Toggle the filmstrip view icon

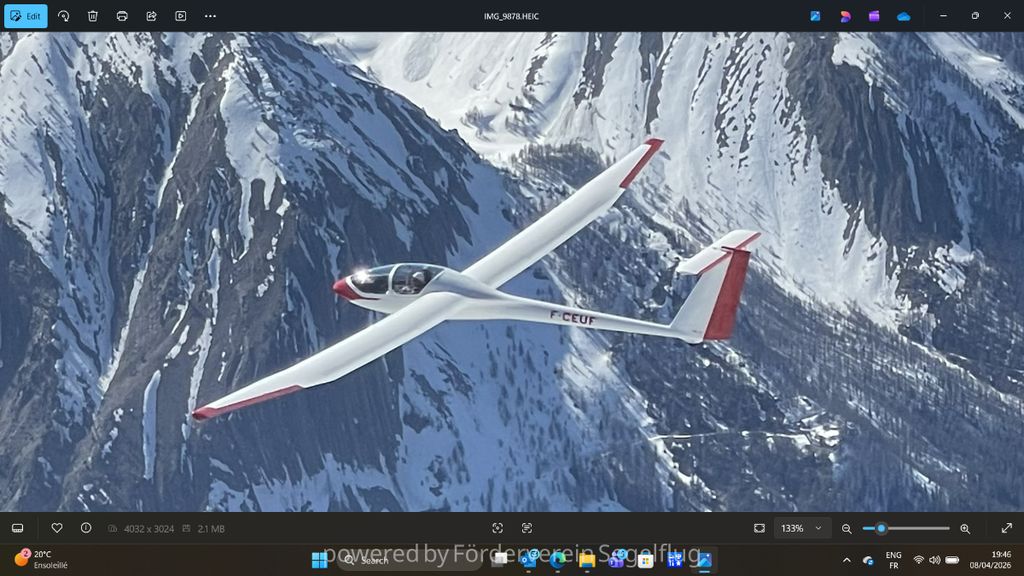click(x=18, y=528)
